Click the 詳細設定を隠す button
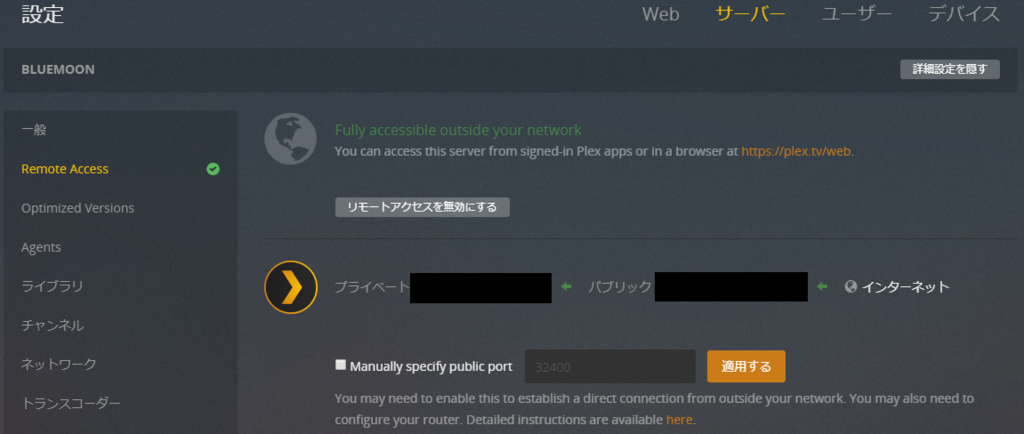This screenshot has width=1024, height=434. (950, 69)
